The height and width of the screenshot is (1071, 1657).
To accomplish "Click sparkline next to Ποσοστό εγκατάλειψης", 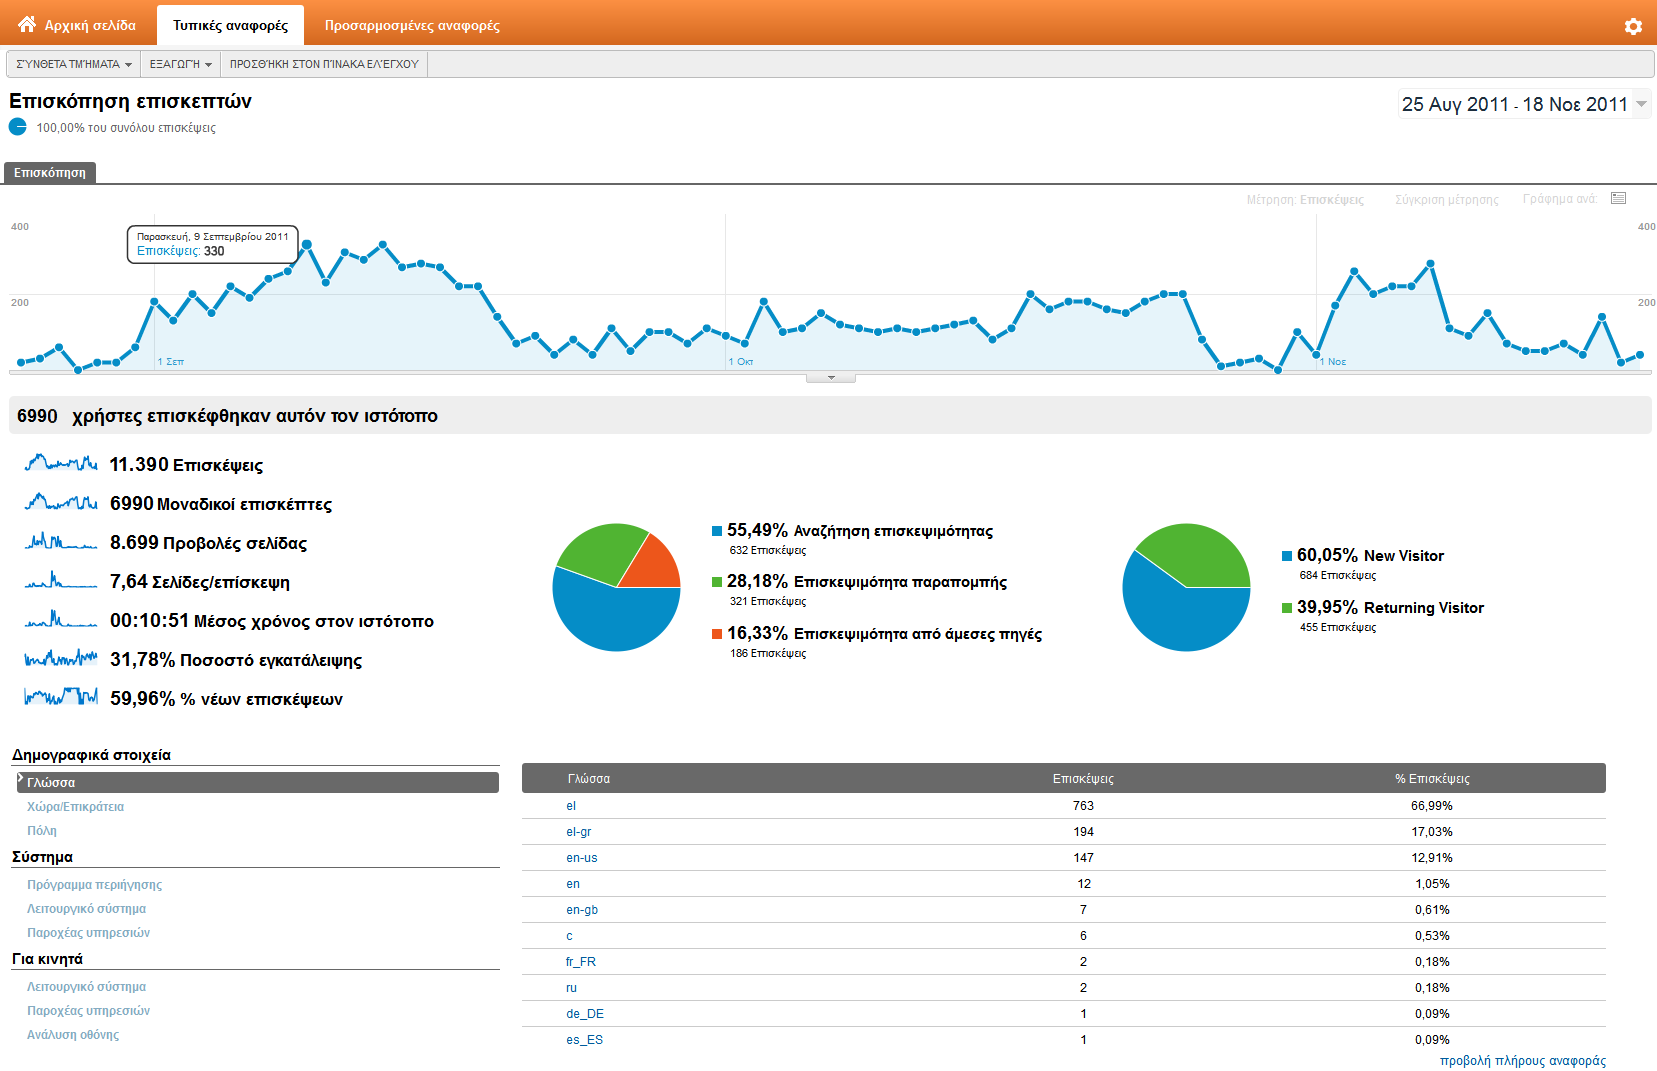I will [x=61, y=659].
